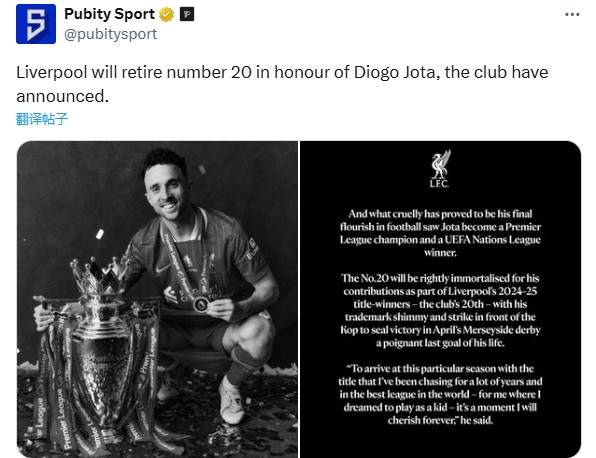Click the 'final flourish in football' paragraph
This screenshot has height=458, width=596.
coord(440,233)
